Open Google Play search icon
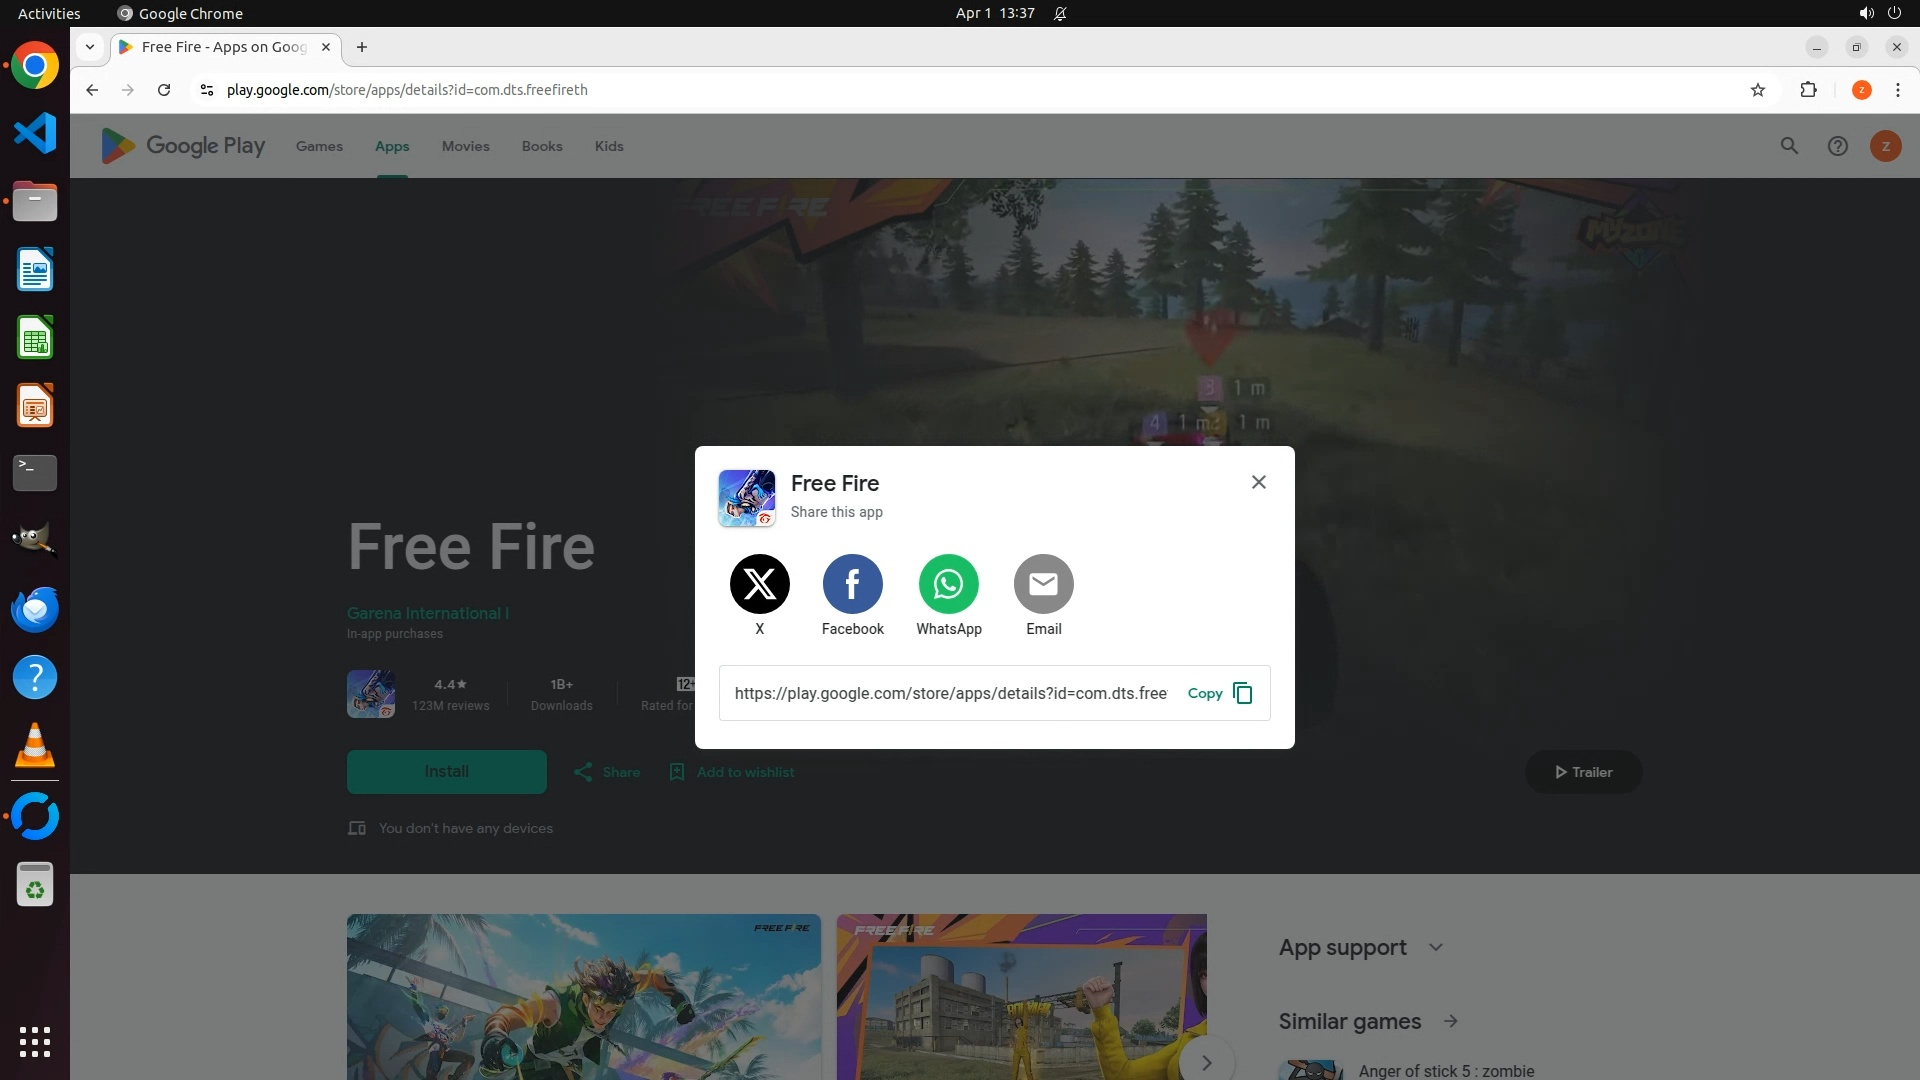The width and height of the screenshot is (1920, 1080). 1789,146
